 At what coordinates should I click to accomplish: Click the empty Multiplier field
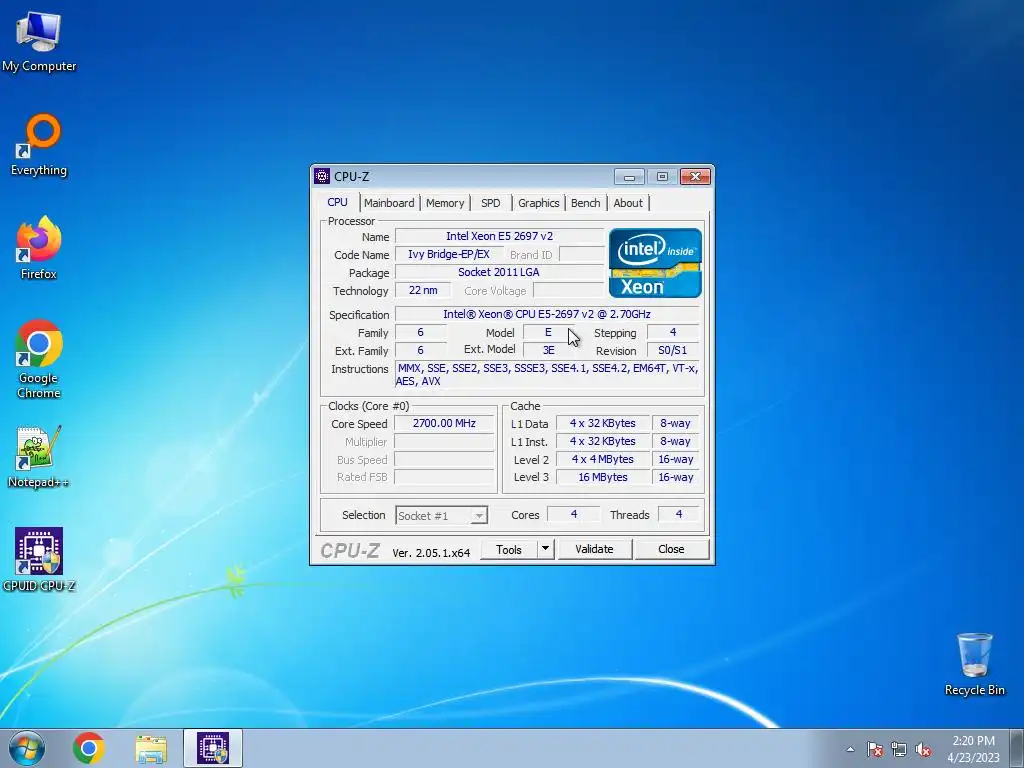[x=444, y=442]
